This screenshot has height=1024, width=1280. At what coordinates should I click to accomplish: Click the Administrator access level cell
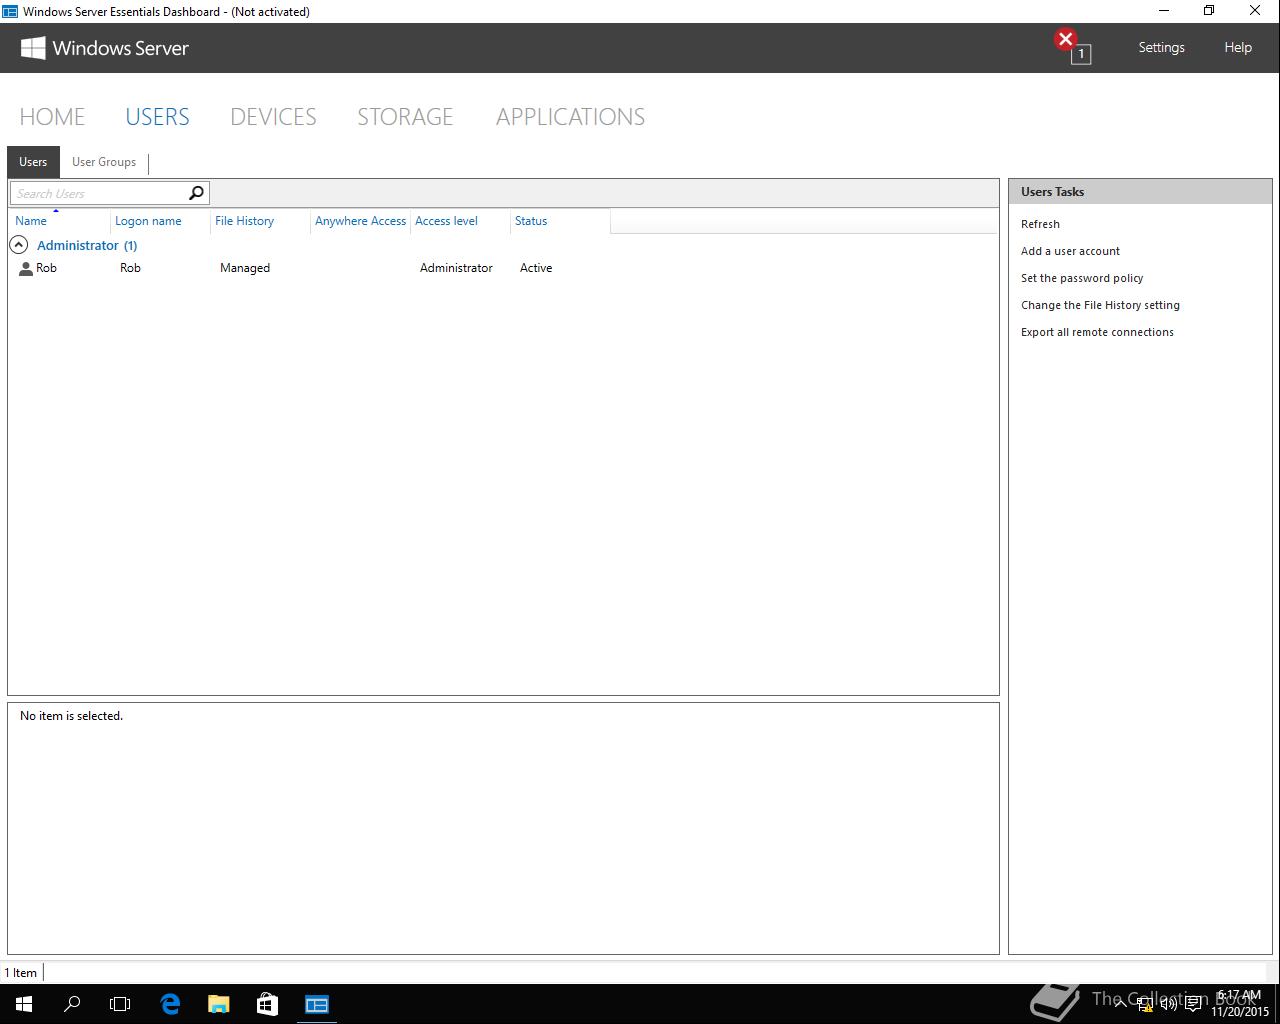[x=456, y=268]
